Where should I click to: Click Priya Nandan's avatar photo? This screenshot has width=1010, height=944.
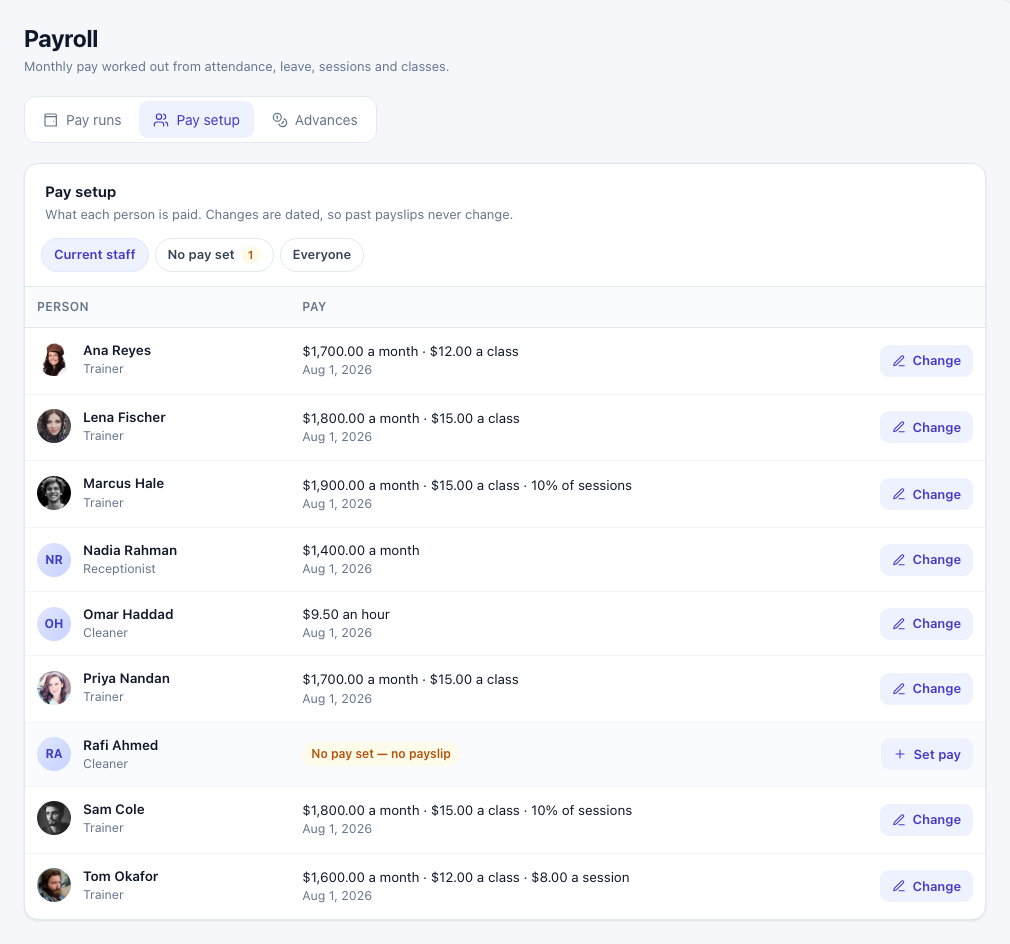[x=54, y=688]
